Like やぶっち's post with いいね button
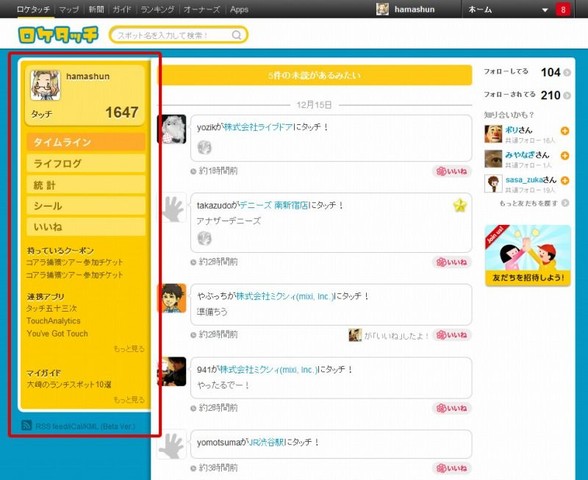Viewport: 588px width, 480px height. pyautogui.click(x=452, y=335)
